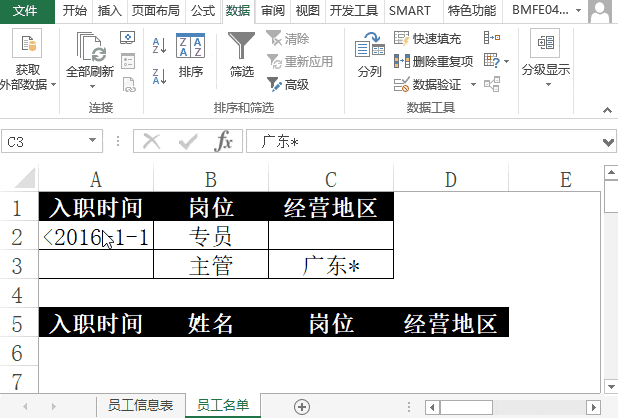Switch to the 插入 ribbon tab

[109, 11]
